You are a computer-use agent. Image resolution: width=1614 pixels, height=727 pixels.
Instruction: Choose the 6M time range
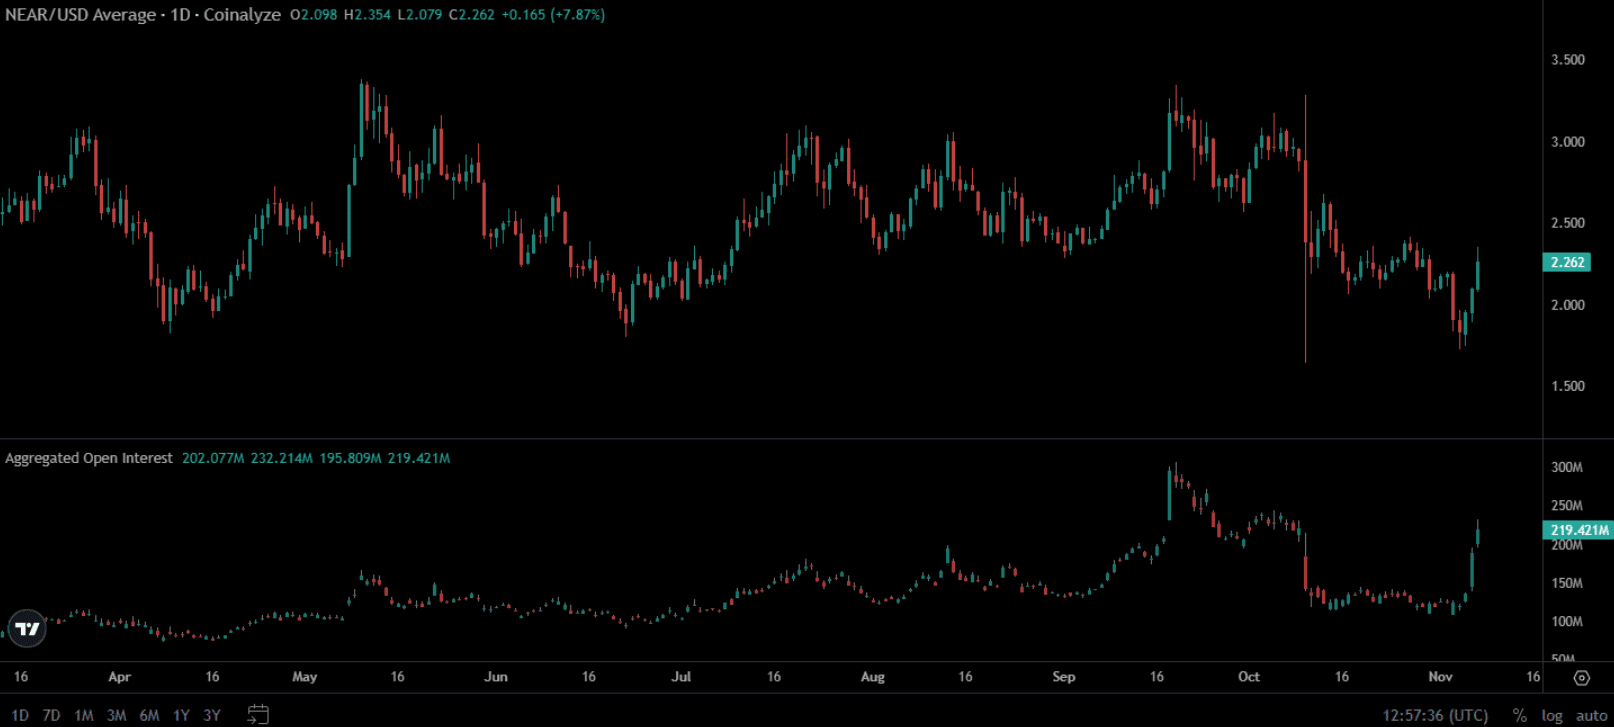pos(149,715)
